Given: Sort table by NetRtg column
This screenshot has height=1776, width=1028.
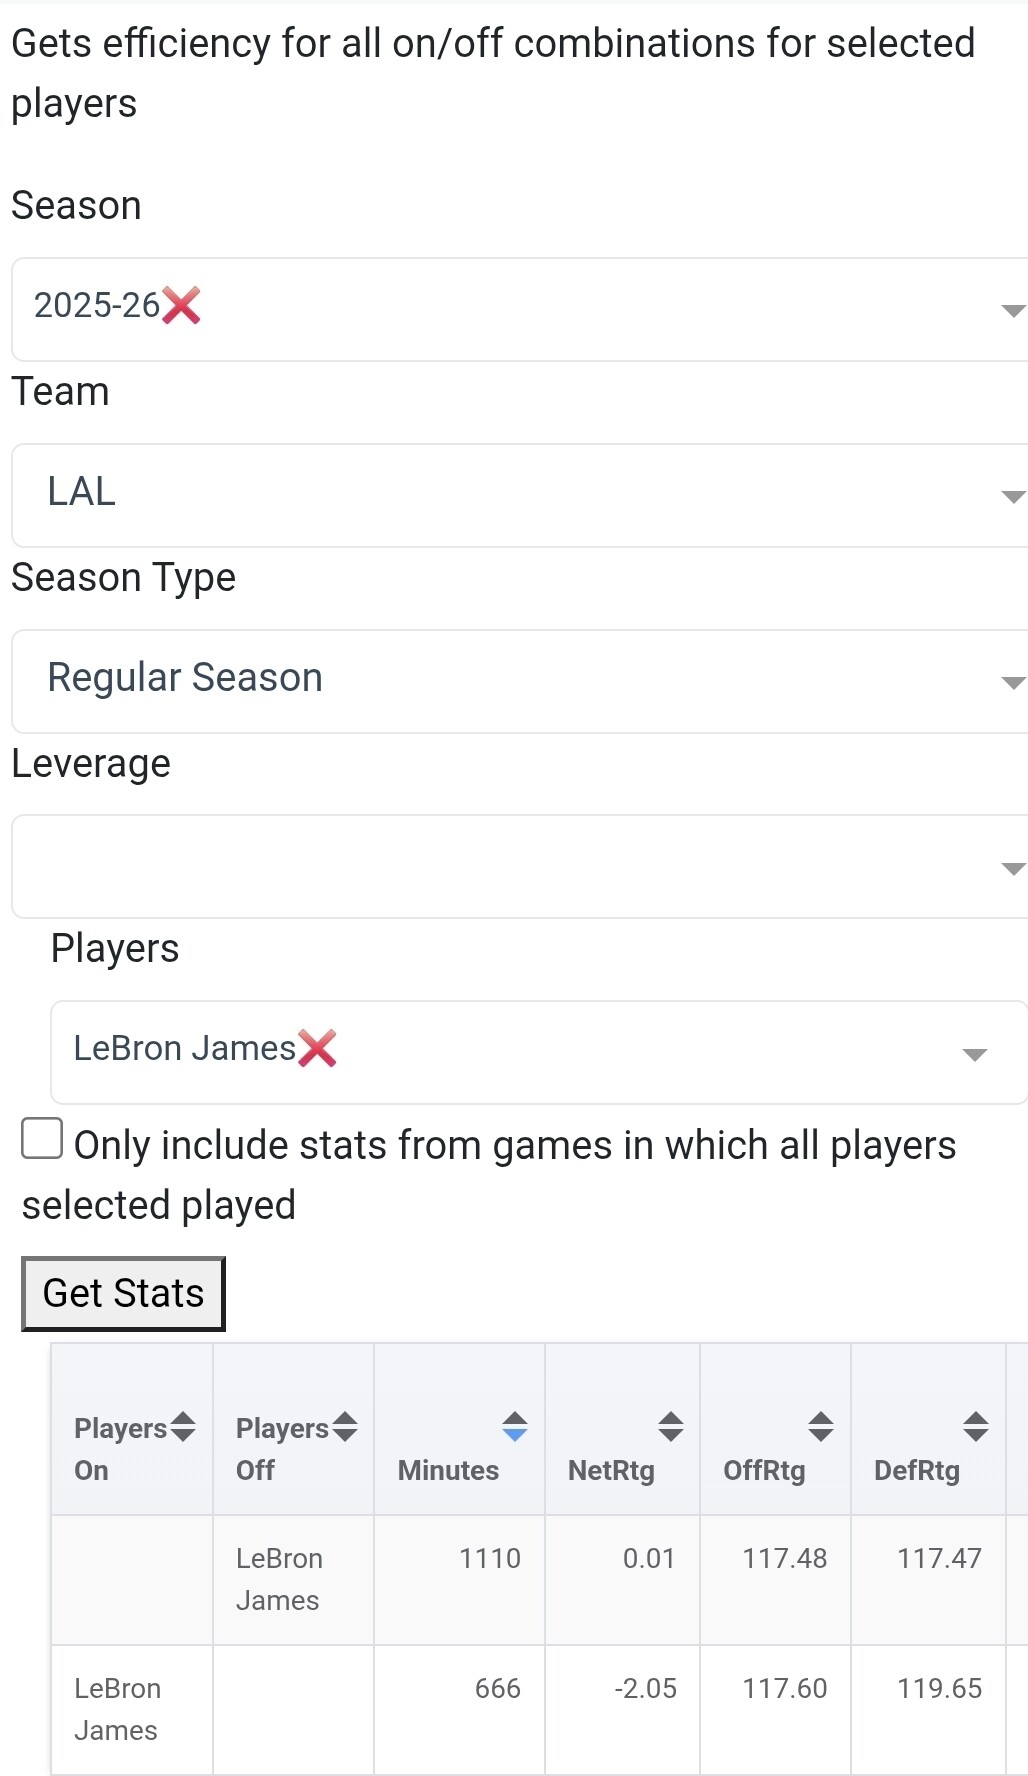Looking at the screenshot, I should (671, 1427).
